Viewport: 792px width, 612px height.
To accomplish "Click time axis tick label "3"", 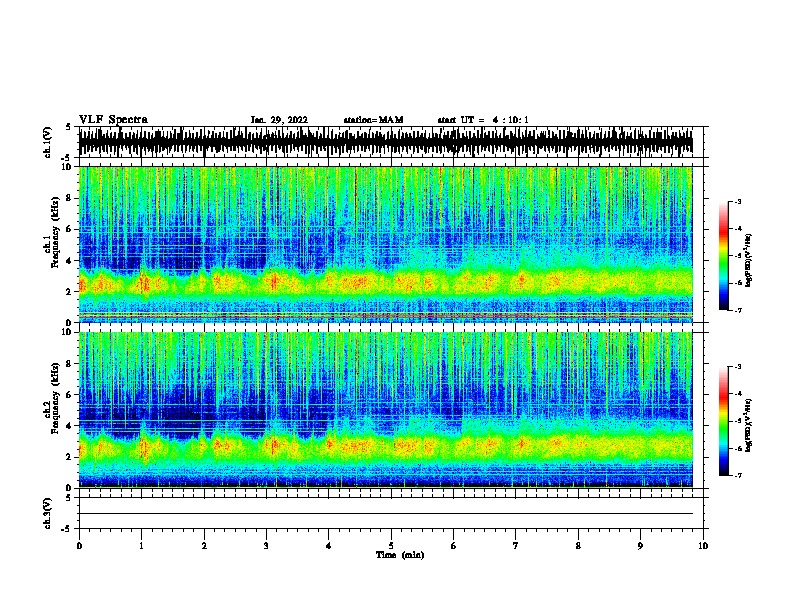I will (x=266, y=546).
